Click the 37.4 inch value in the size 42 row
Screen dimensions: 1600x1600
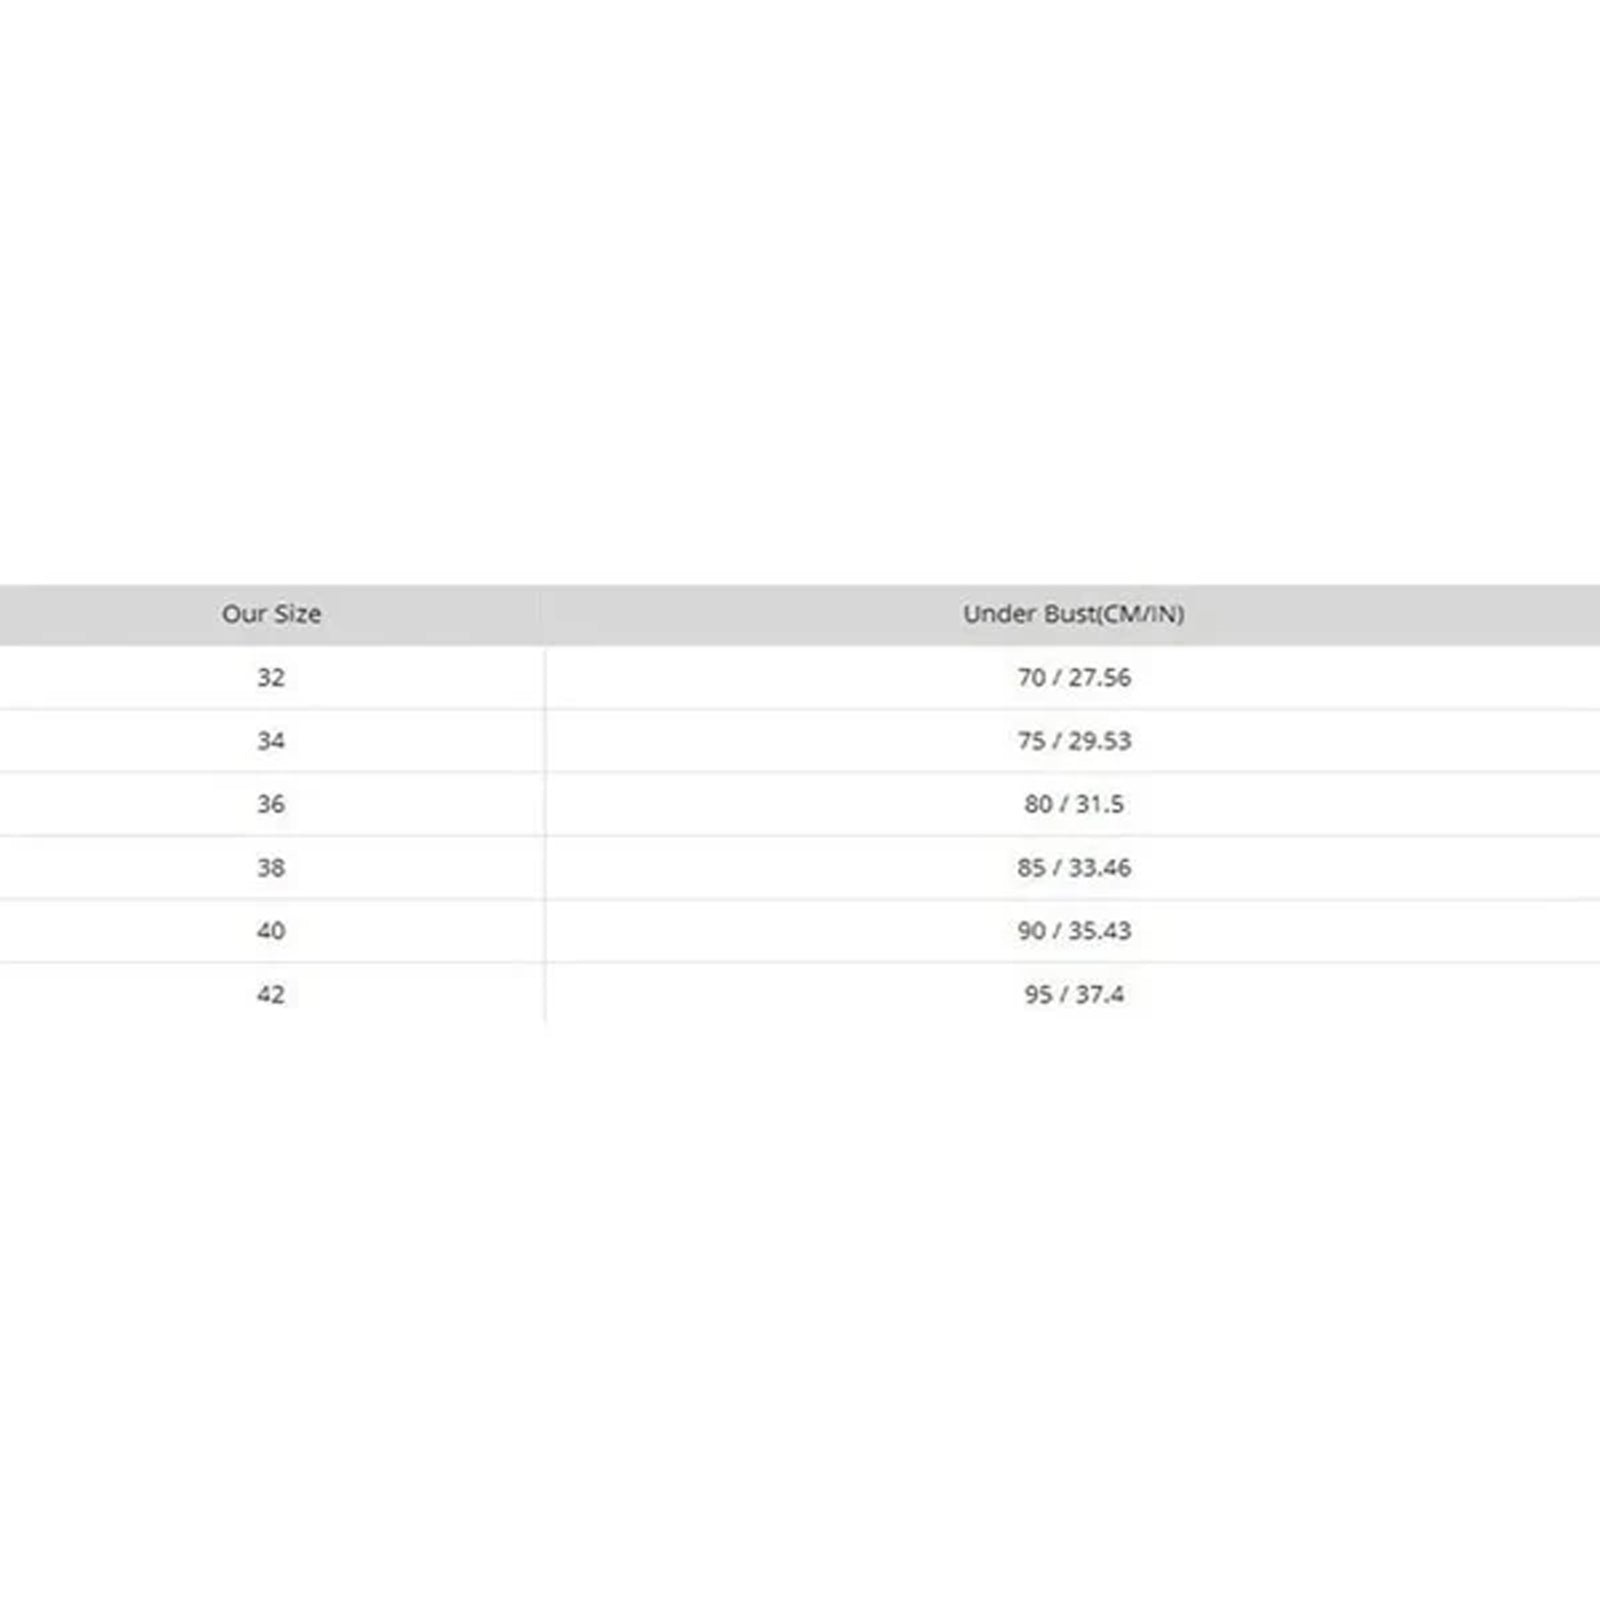pos(1100,994)
